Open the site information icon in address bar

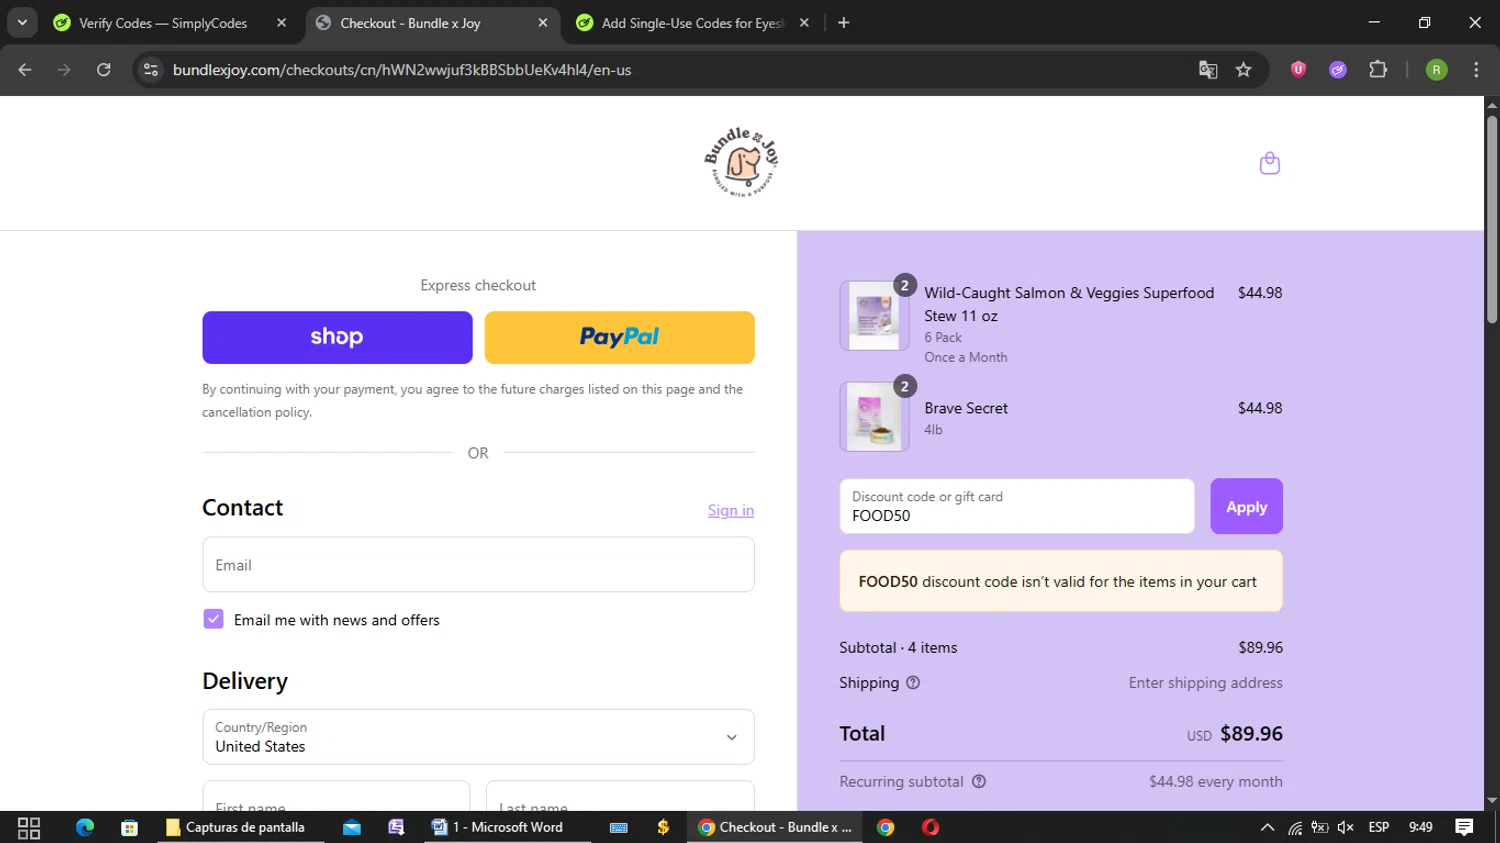pyautogui.click(x=151, y=70)
